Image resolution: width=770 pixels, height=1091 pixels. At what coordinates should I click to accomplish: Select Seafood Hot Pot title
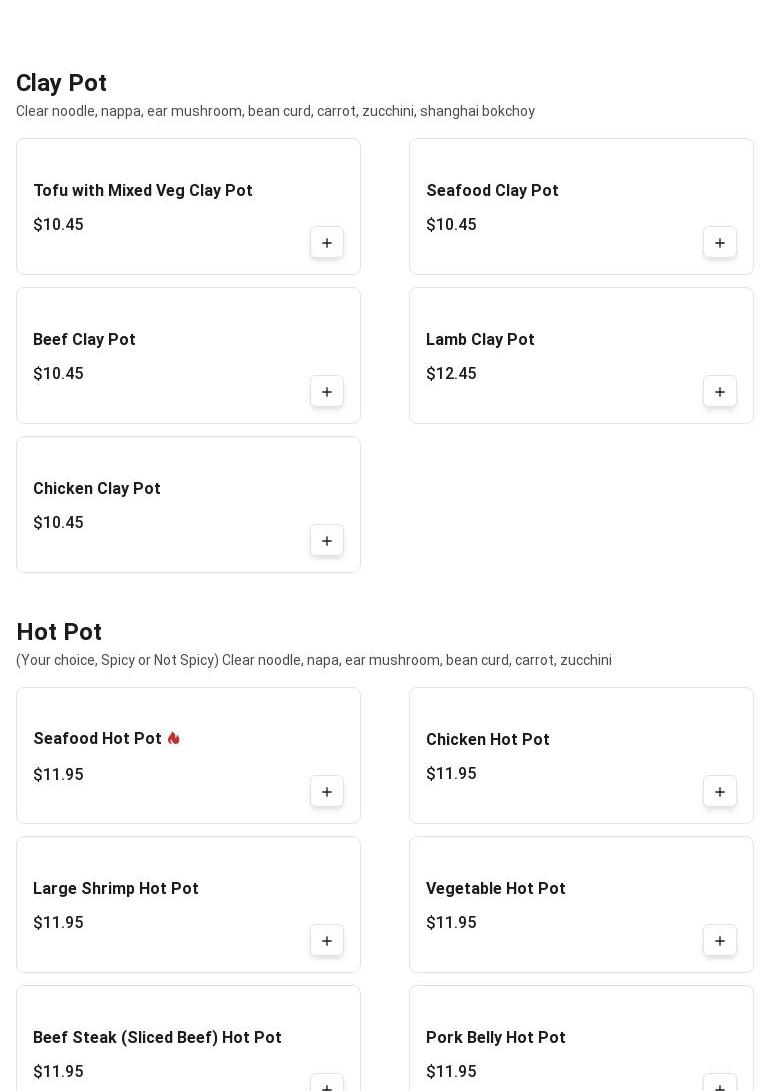tap(97, 739)
